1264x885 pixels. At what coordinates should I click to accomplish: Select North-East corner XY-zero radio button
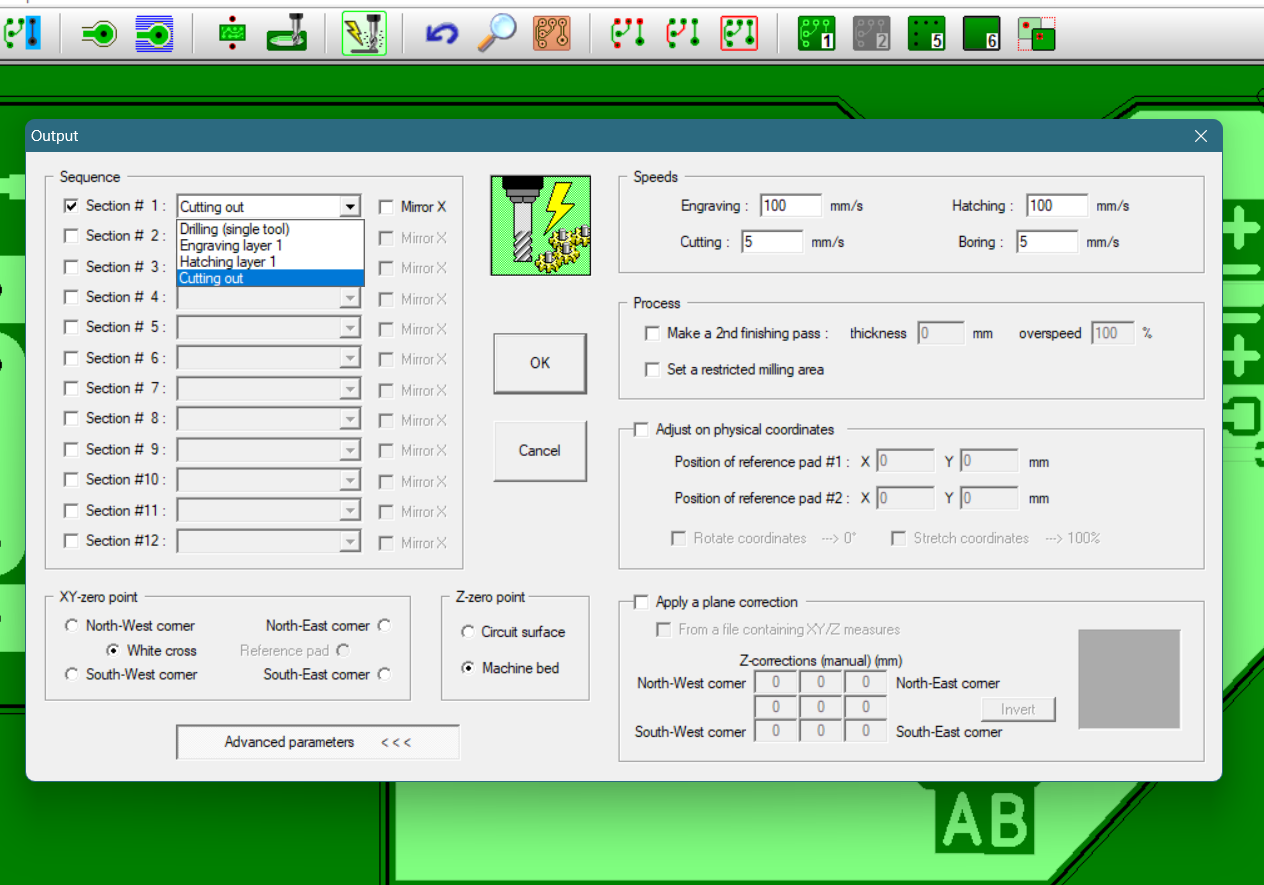[x=384, y=626]
